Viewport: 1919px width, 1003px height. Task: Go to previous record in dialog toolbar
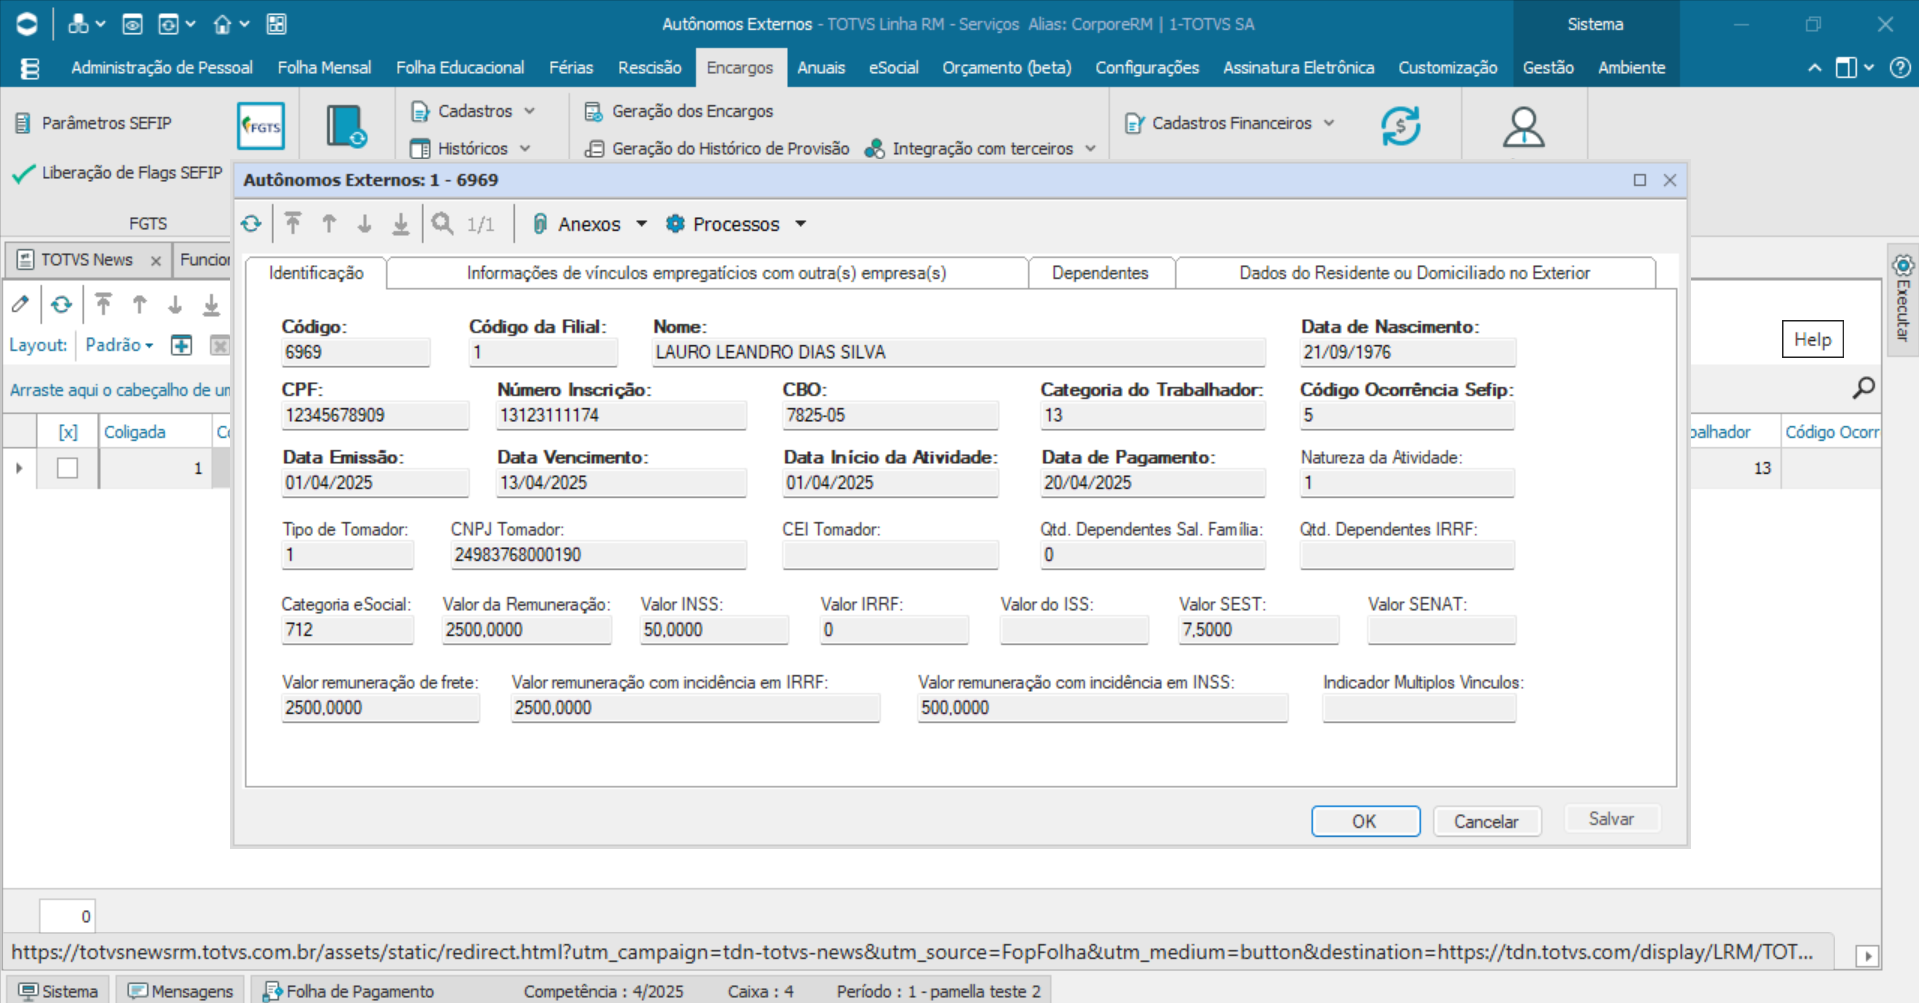click(x=329, y=224)
